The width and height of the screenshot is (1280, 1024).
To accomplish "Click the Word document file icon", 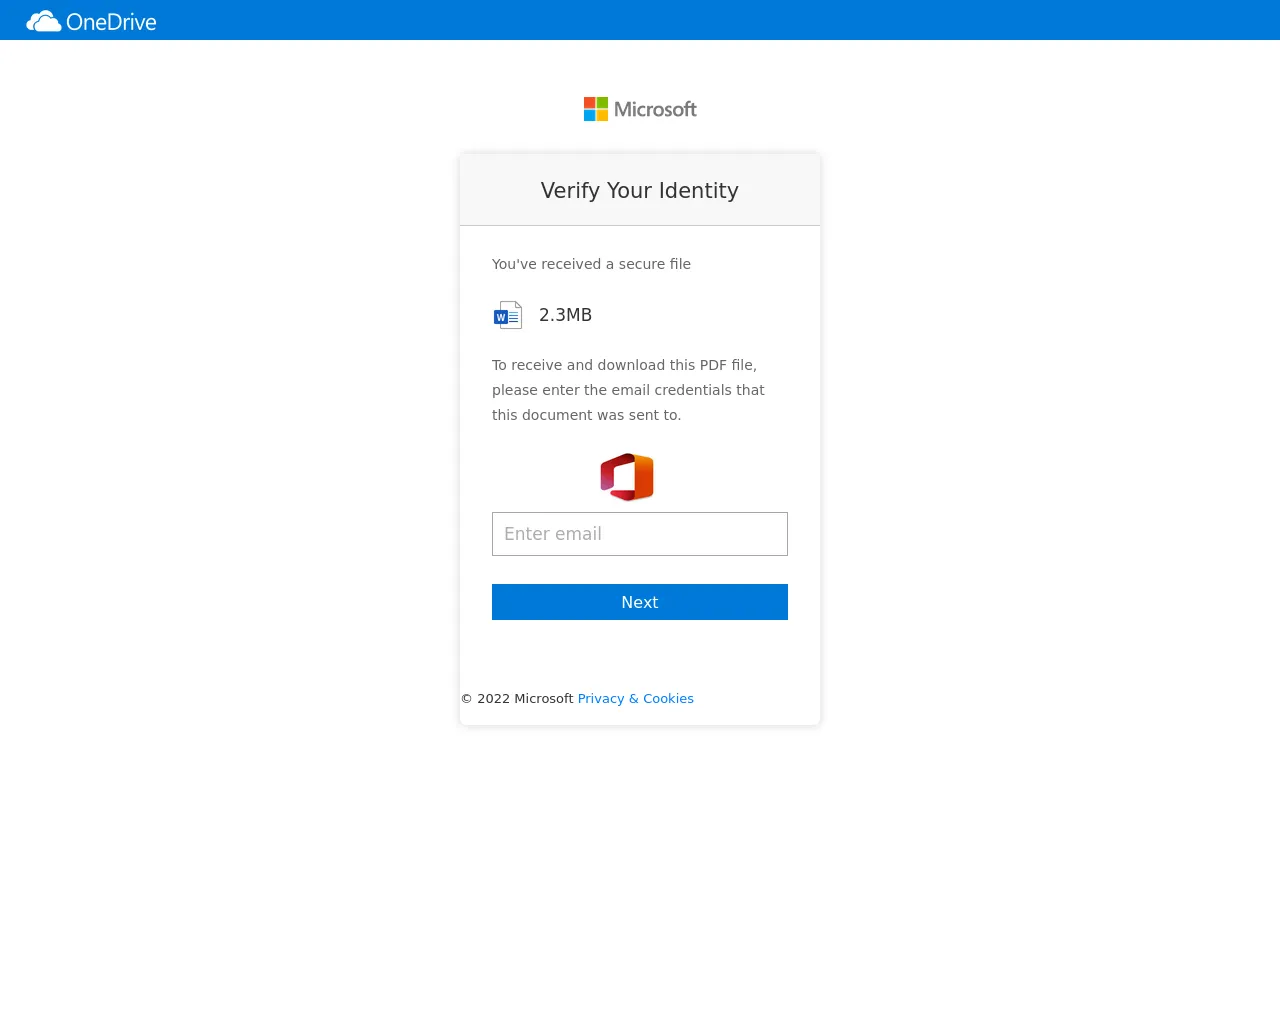I will 508,315.
